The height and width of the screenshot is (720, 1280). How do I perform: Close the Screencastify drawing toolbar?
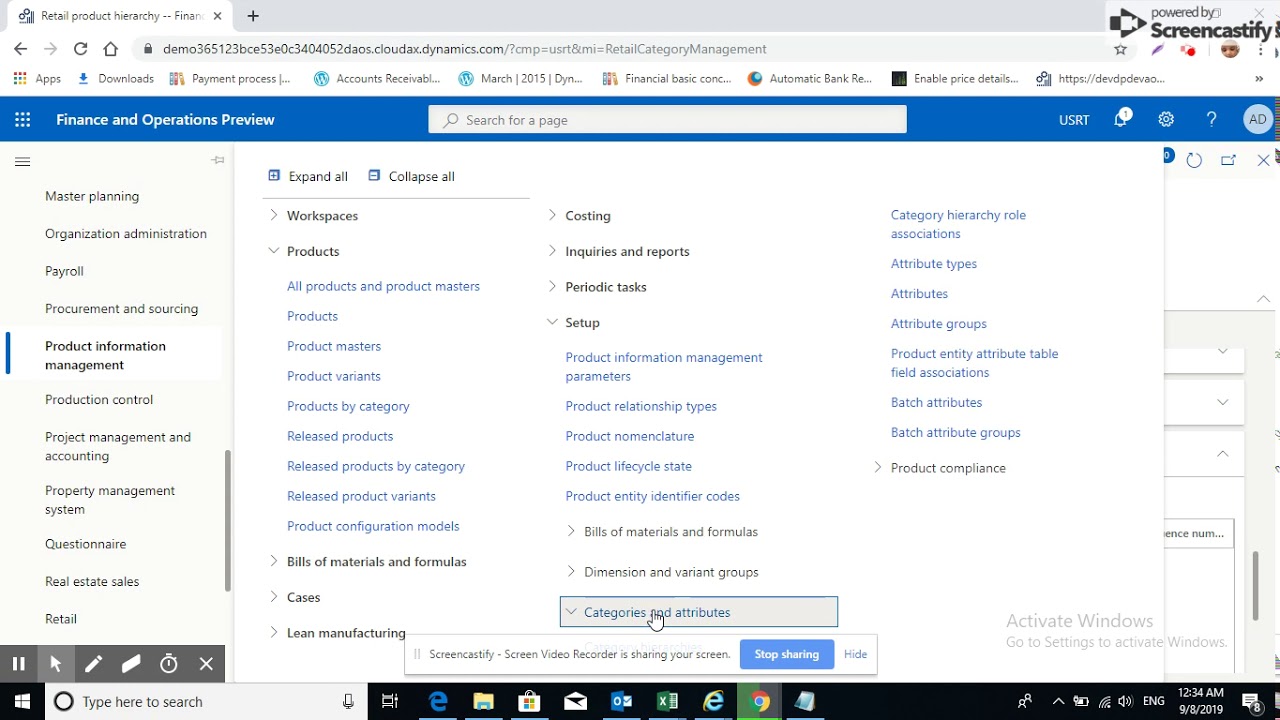pyautogui.click(x=206, y=663)
